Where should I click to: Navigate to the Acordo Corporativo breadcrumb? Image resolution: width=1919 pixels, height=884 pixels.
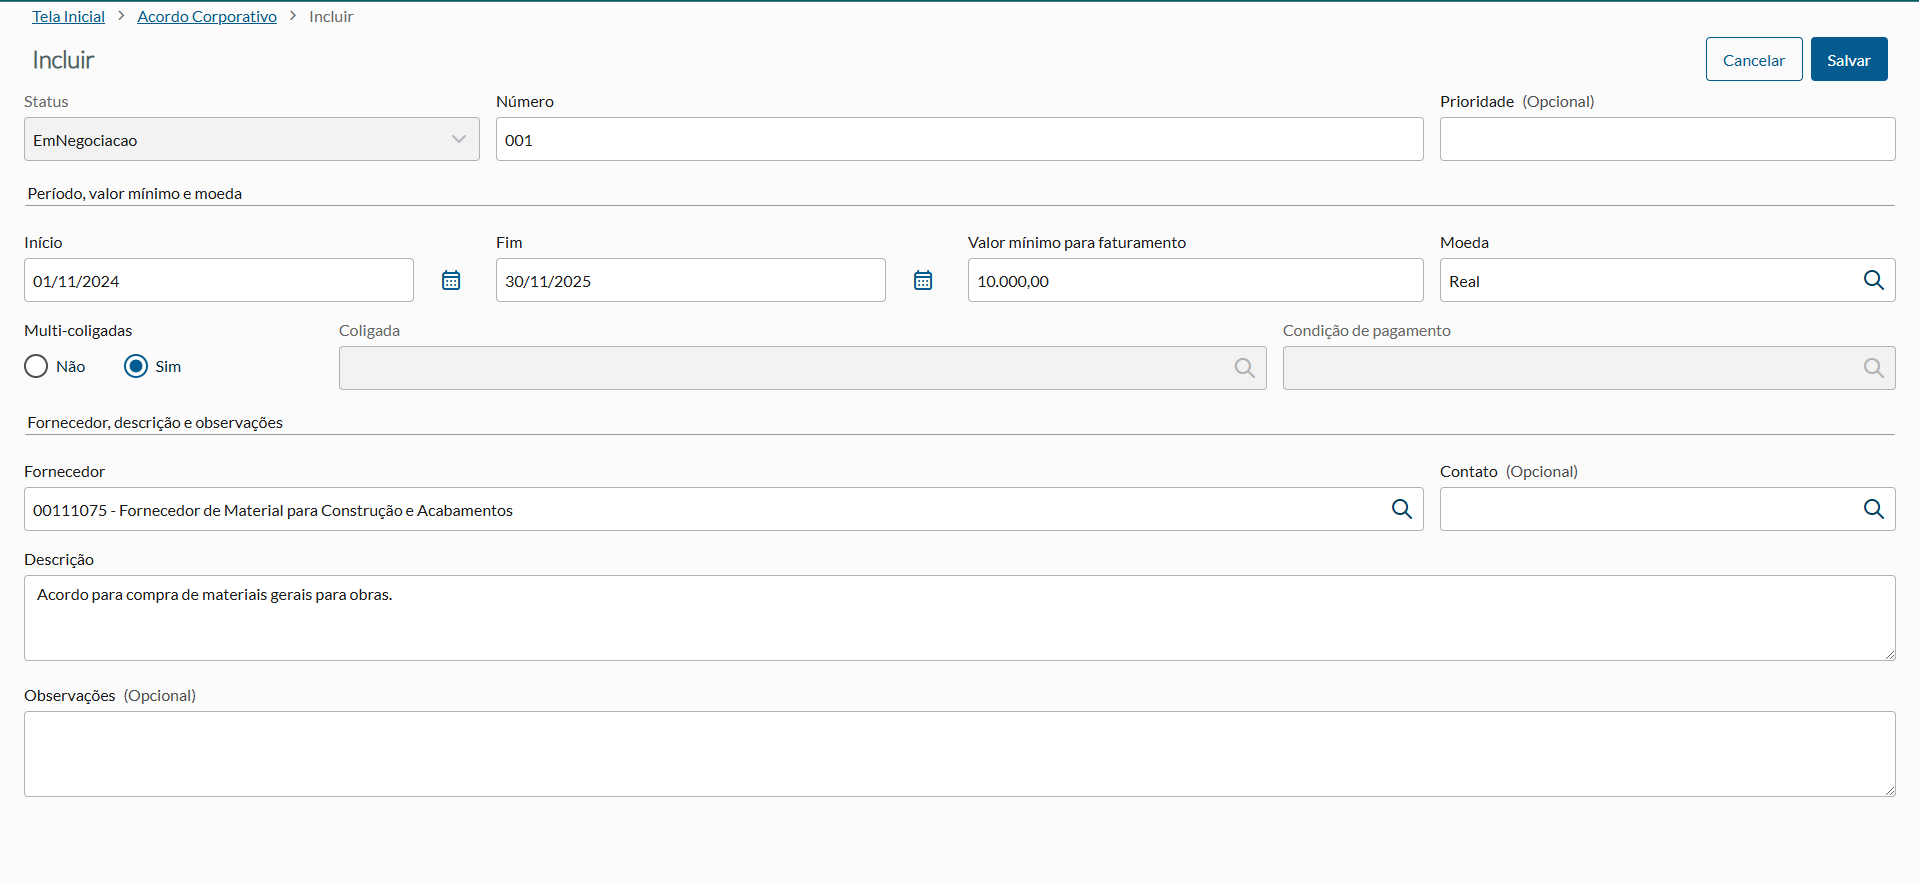click(207, 17)
